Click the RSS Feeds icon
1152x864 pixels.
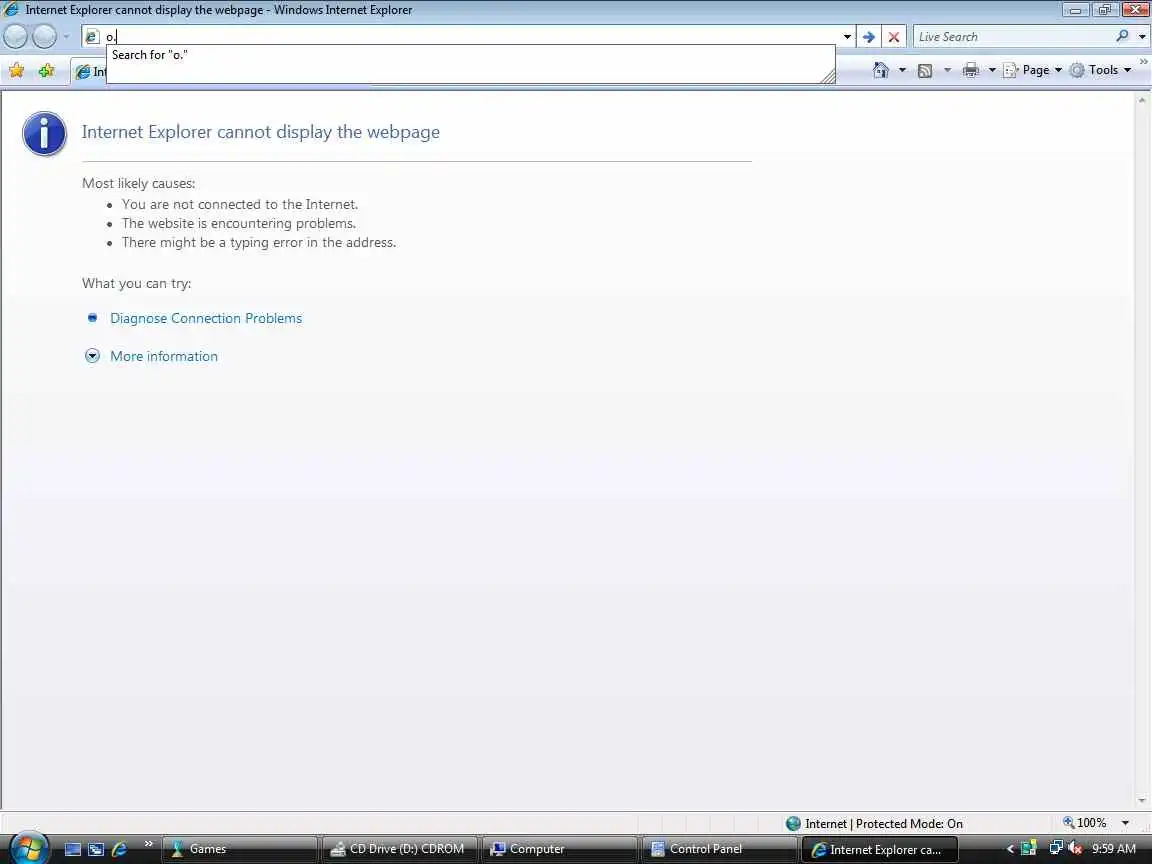(925, 71)
